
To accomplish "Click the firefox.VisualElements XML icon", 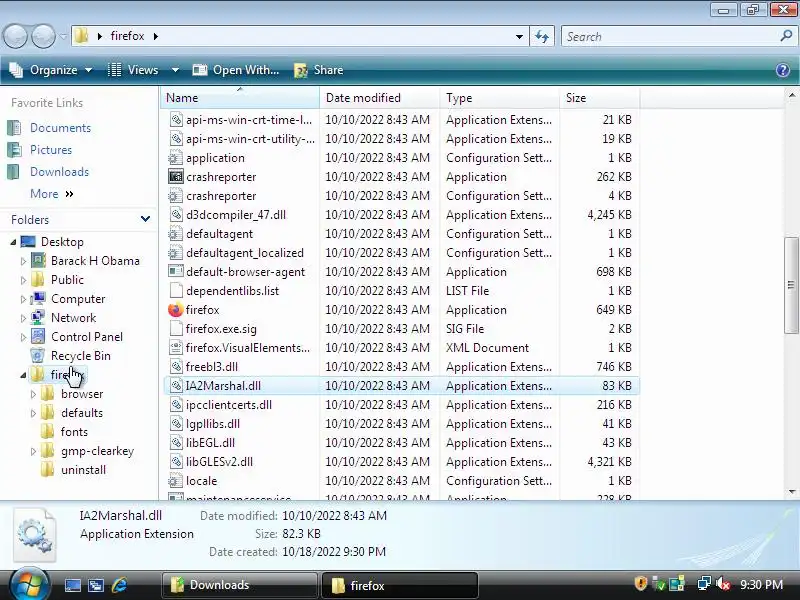I will coord(176,348).
